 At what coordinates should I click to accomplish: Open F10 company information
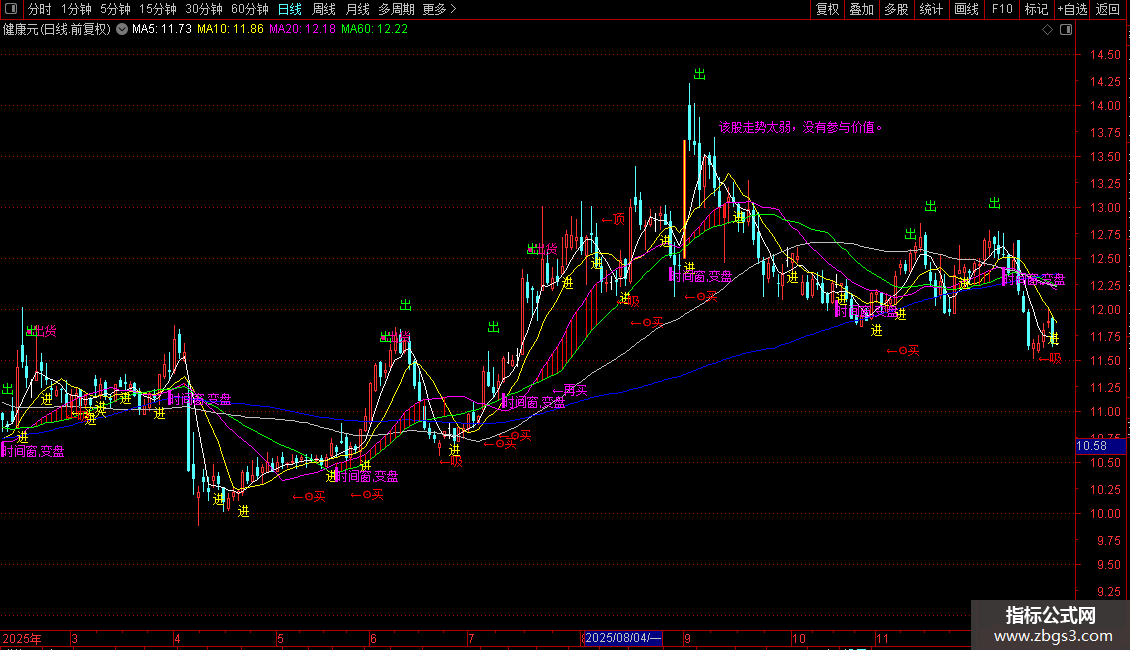click(1002, 9)
